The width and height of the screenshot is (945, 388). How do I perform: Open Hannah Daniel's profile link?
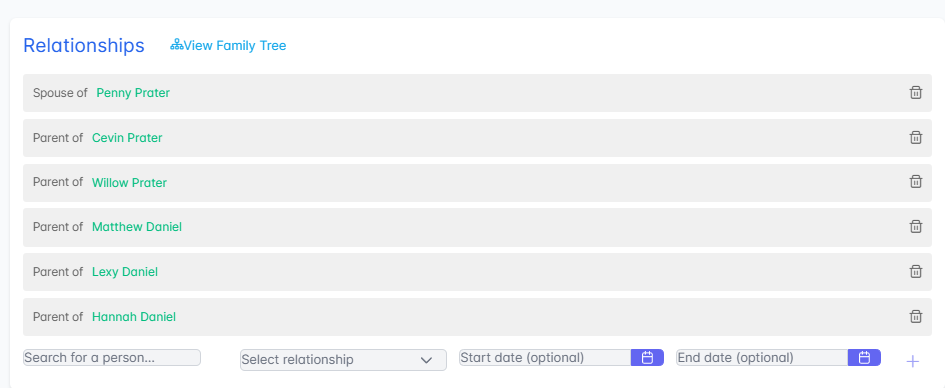point(134,316)
